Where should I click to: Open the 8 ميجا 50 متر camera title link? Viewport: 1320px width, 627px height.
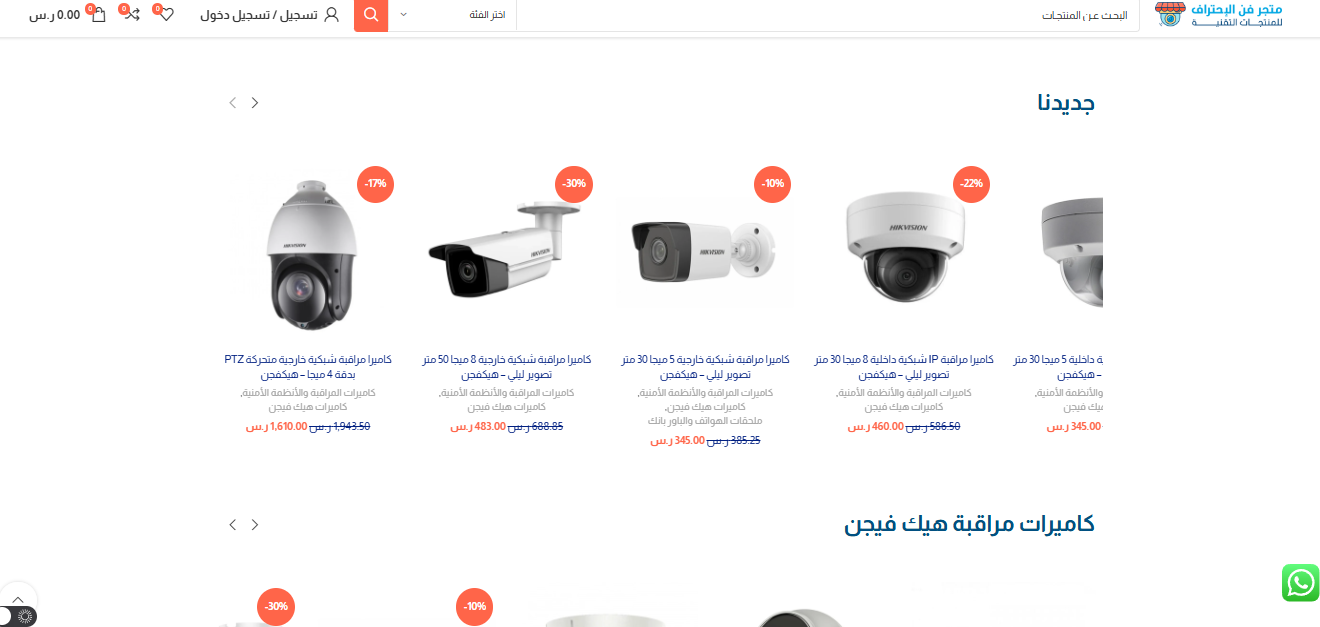coord(506,366)
